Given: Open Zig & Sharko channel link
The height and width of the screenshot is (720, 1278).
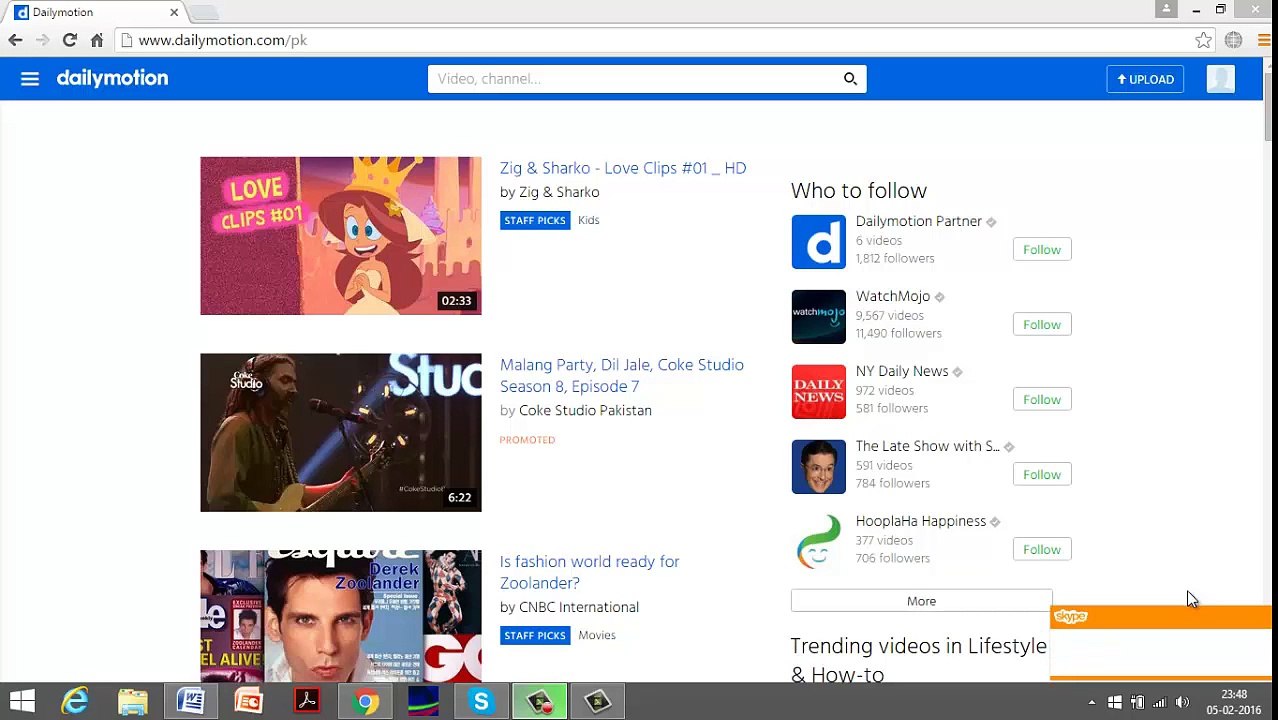Looking at the screenshot, I should [x=559, y=192].
